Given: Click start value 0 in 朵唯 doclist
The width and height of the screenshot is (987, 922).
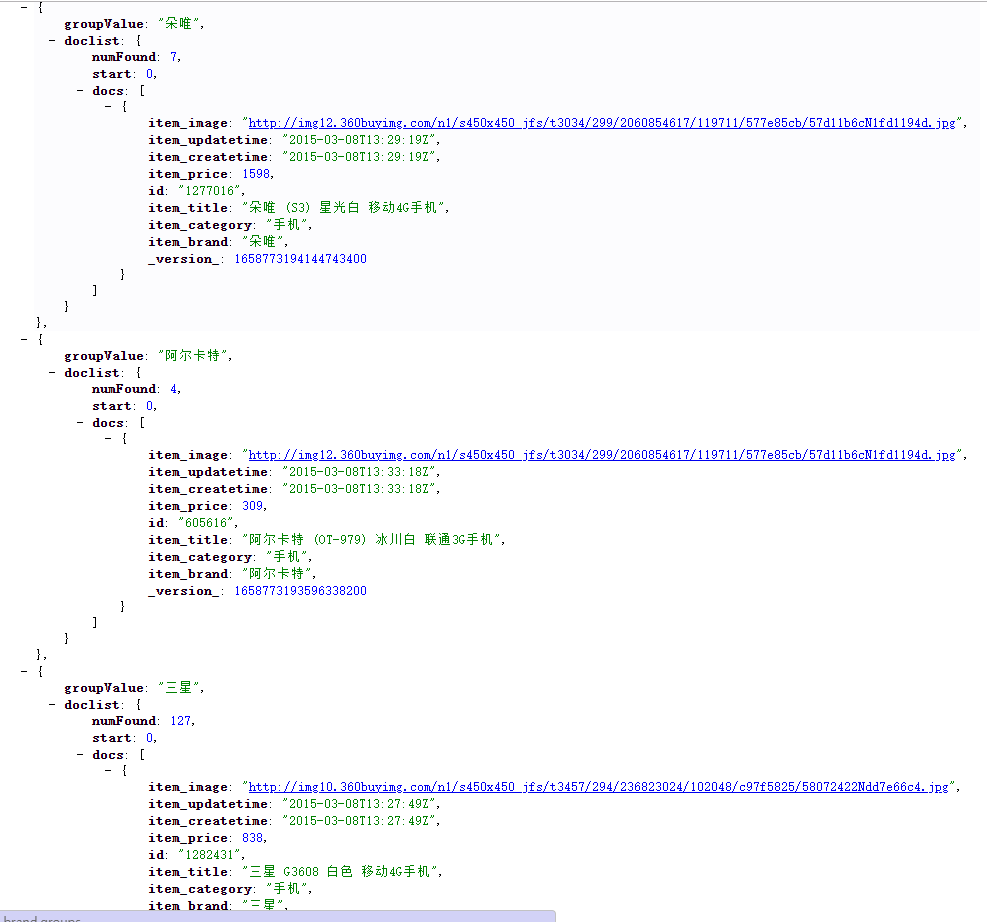Looking at the screenshot, I should pyautogui.click(x=150, y=74).
